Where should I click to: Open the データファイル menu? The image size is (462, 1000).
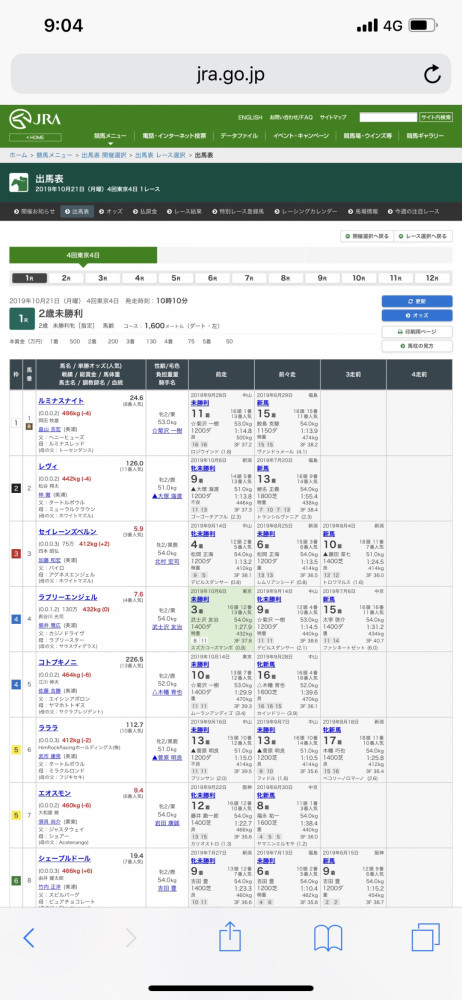coord(239,136)
